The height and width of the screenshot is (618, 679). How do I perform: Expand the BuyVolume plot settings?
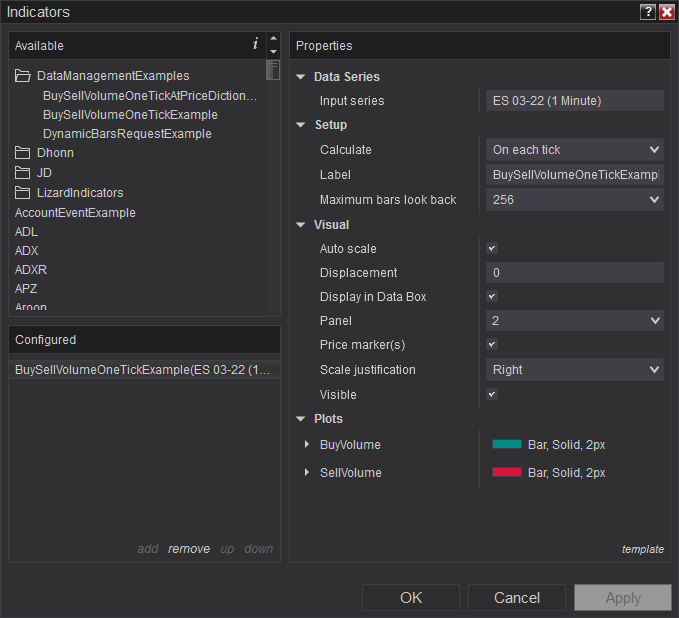(307, 445)
